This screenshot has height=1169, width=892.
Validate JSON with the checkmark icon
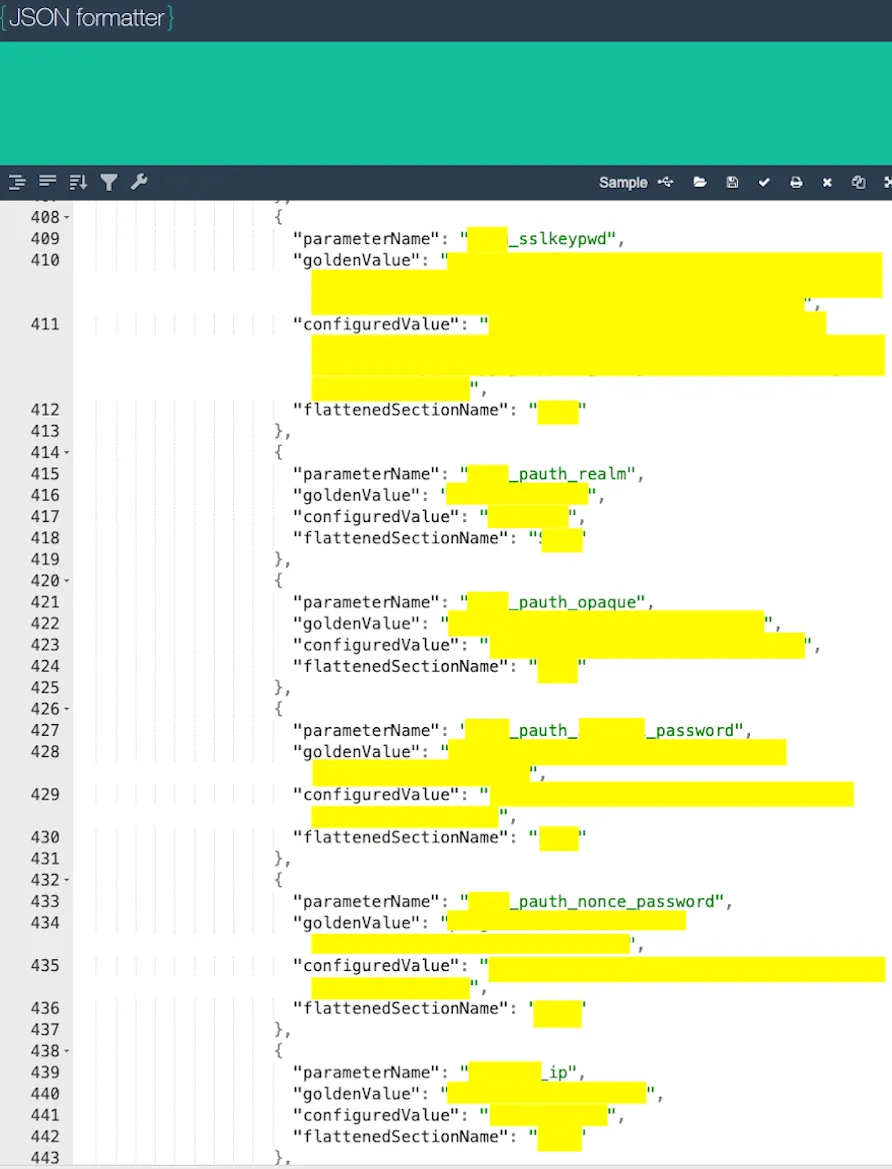(764, 182)
